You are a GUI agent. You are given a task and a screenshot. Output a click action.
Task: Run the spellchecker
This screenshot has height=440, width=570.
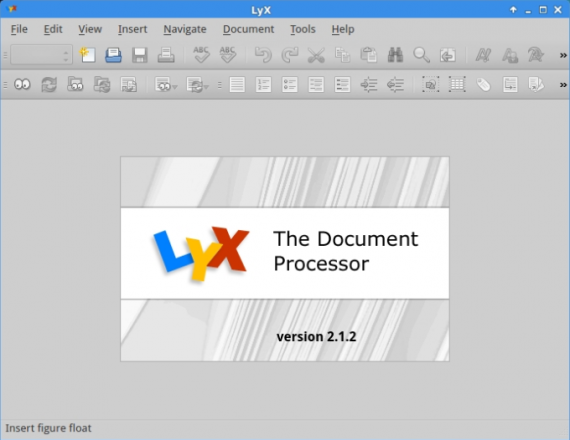click(201, 55)
